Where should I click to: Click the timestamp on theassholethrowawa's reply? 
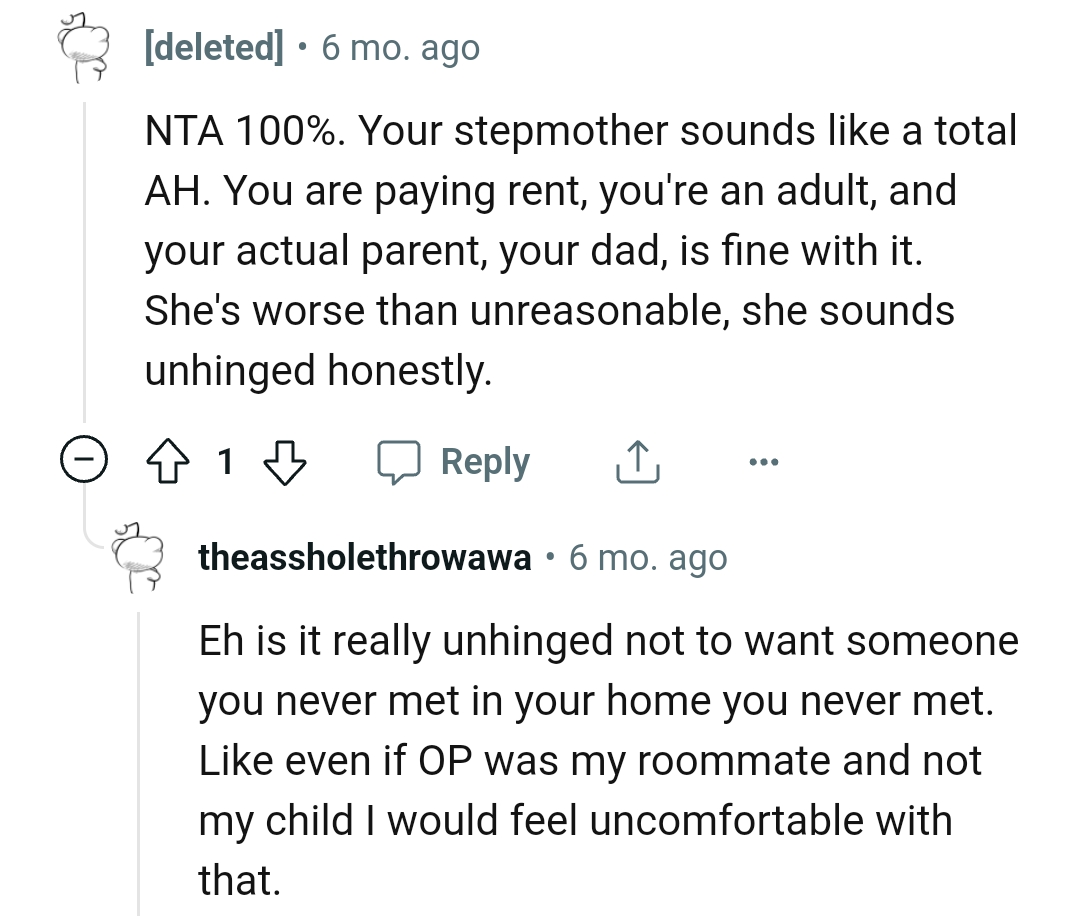[x=650, y=558]
